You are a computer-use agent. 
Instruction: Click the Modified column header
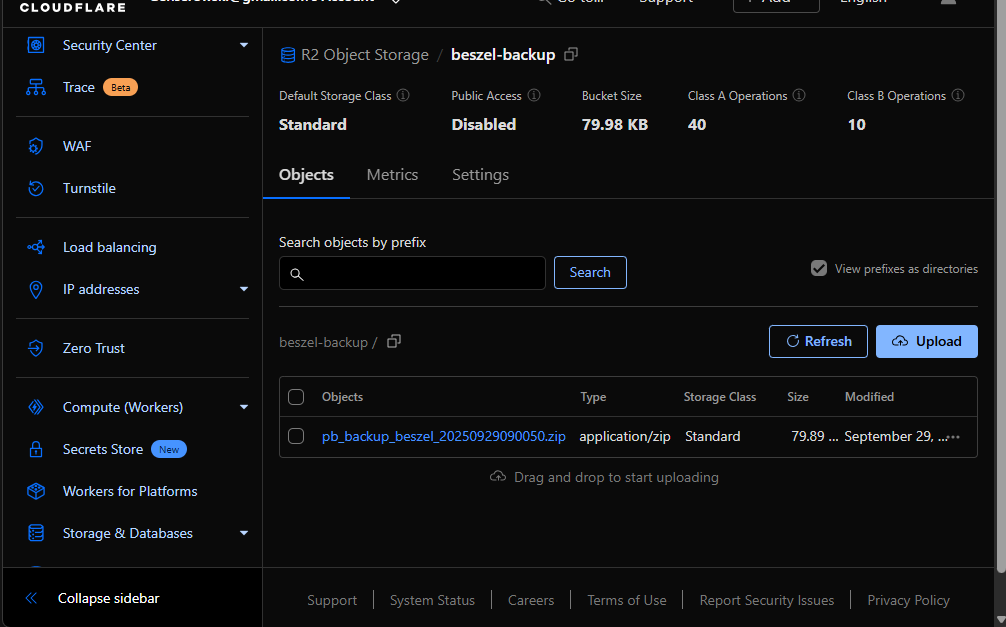869,397
